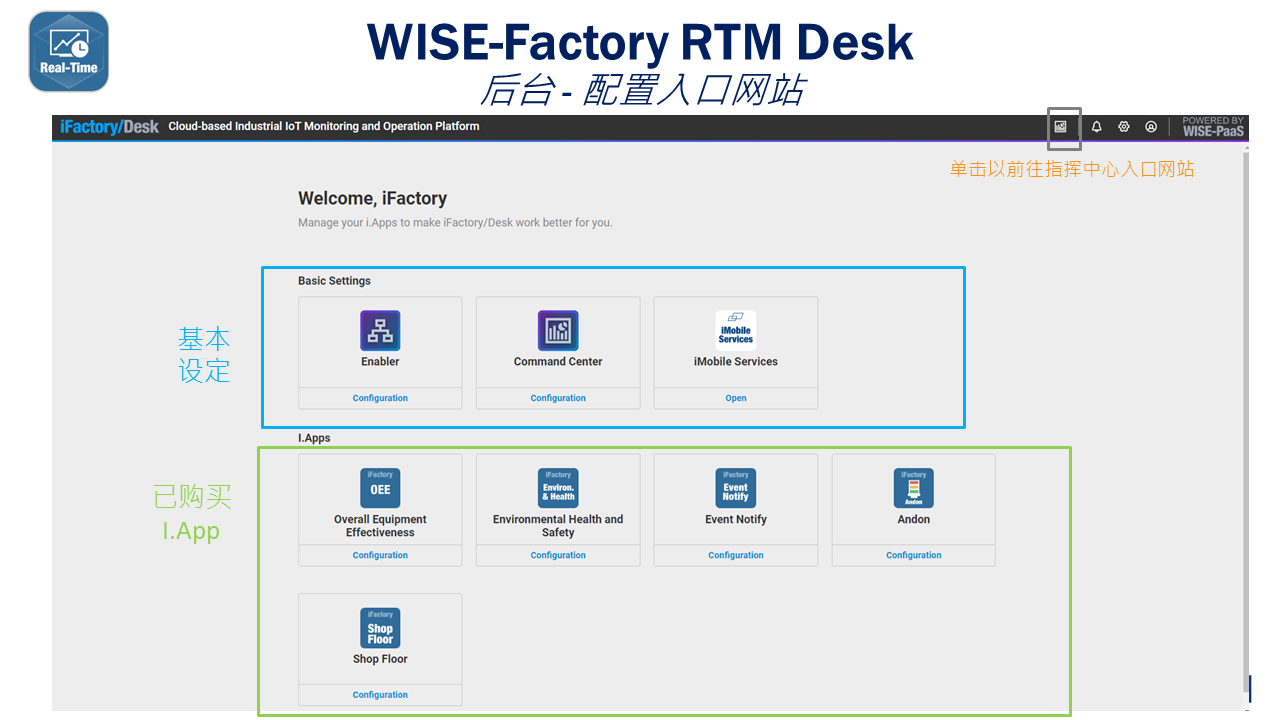Click the Basic Settings heading
The height and width of the screenshot is (720, 1280).
pos(334,281)
